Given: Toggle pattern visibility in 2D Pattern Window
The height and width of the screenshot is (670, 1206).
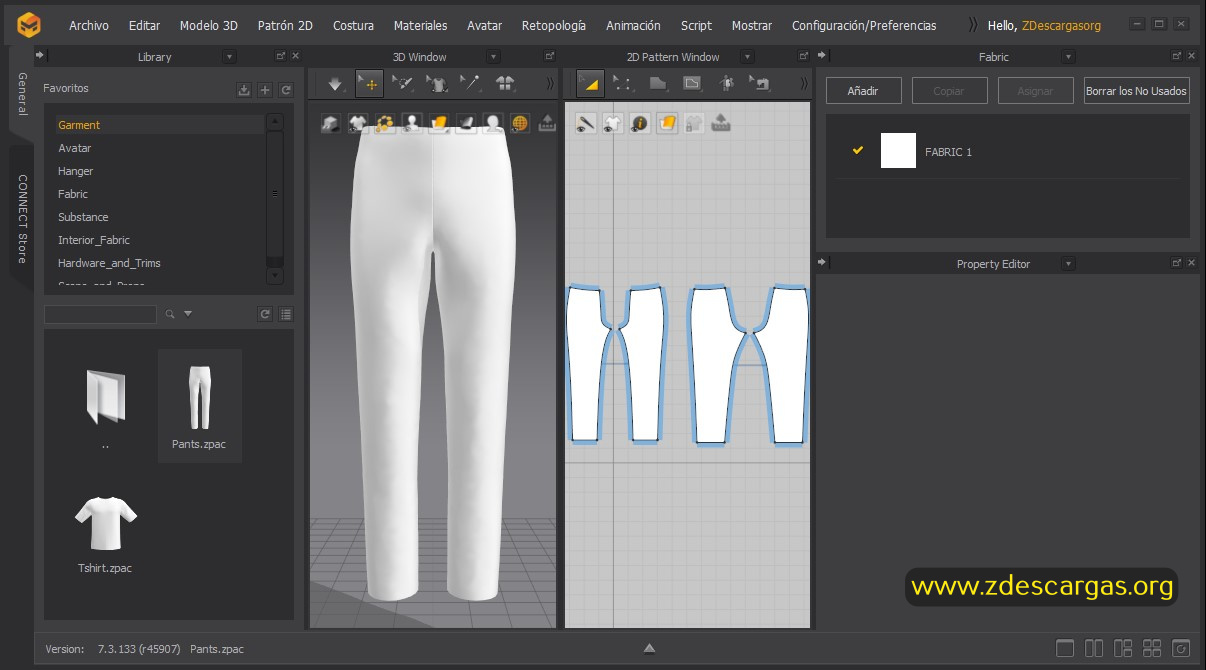Looking at the screenshot, I should click(613, 124).
